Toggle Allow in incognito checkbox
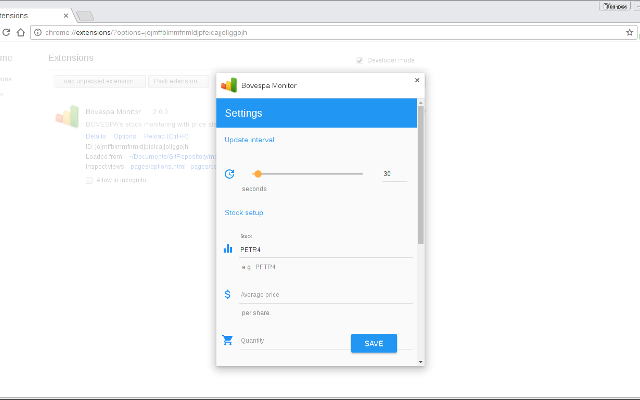This screenshot has width=640, height=400. pos(89,180)
